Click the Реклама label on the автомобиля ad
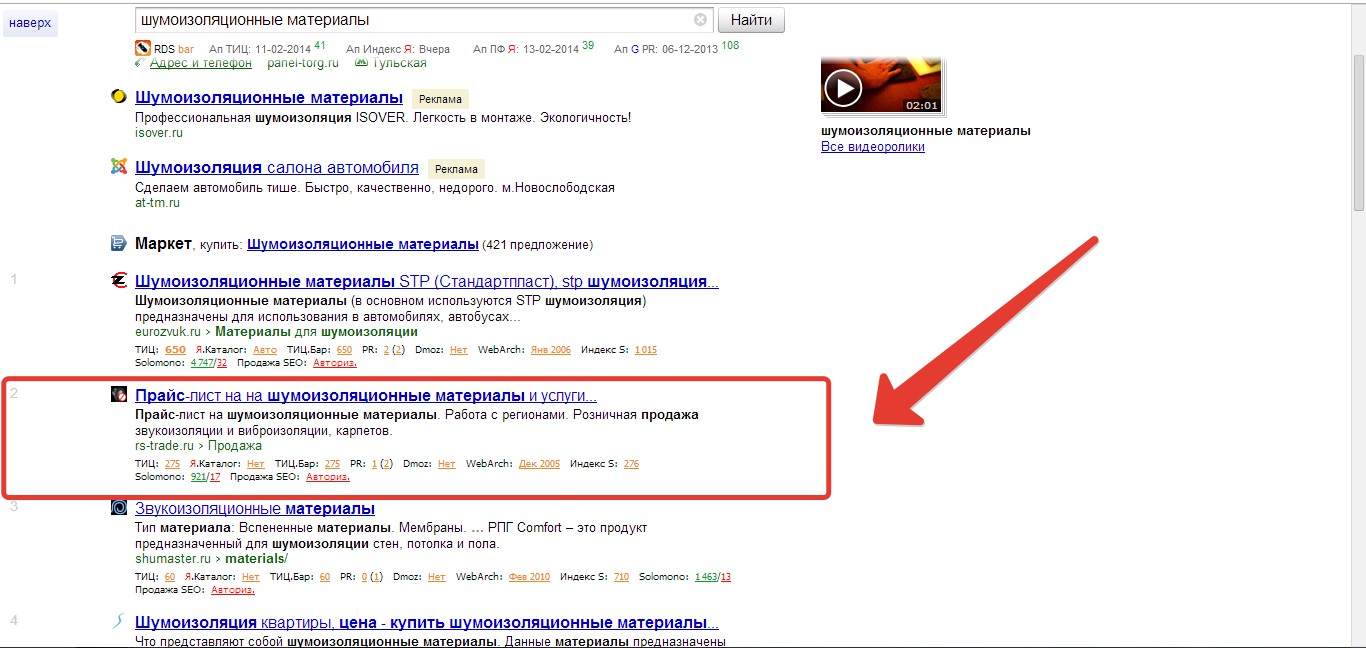The image size is (1366, 648). (456, 169)
